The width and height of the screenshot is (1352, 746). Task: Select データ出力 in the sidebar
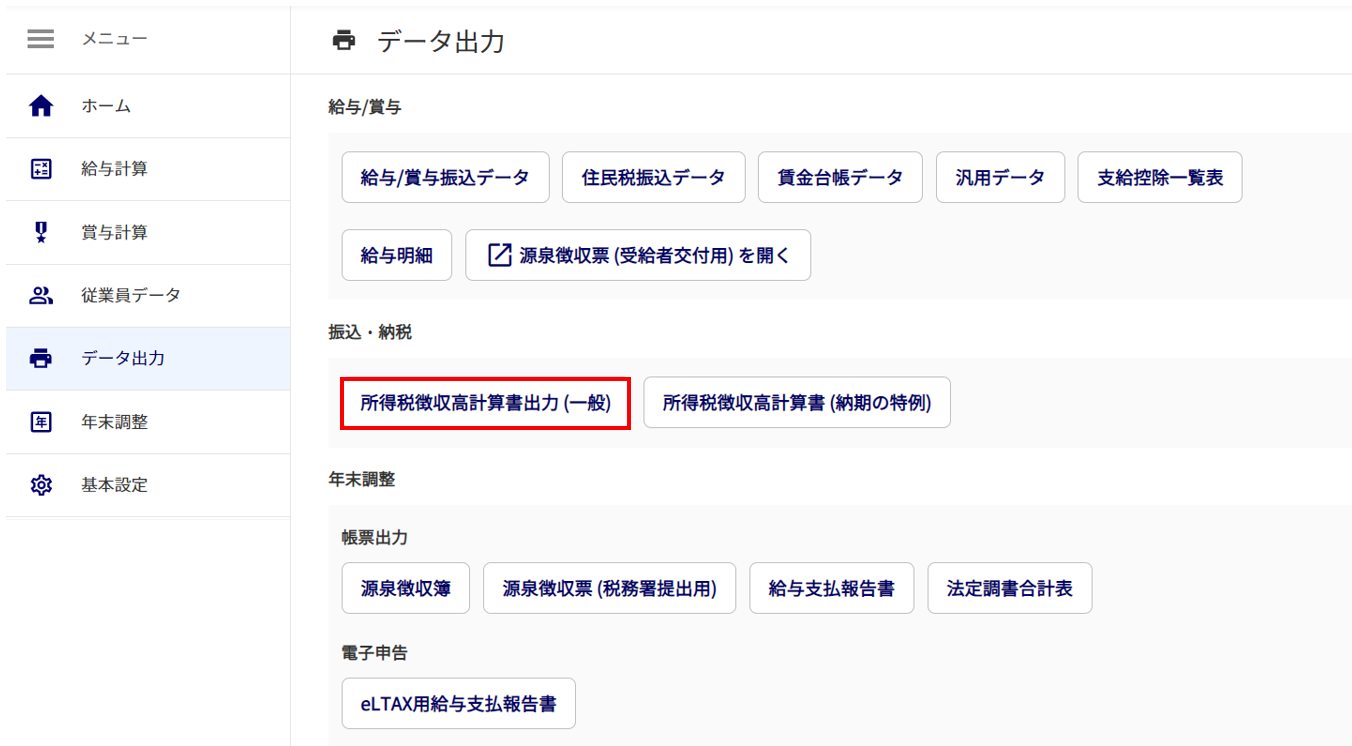click(148, 358)
